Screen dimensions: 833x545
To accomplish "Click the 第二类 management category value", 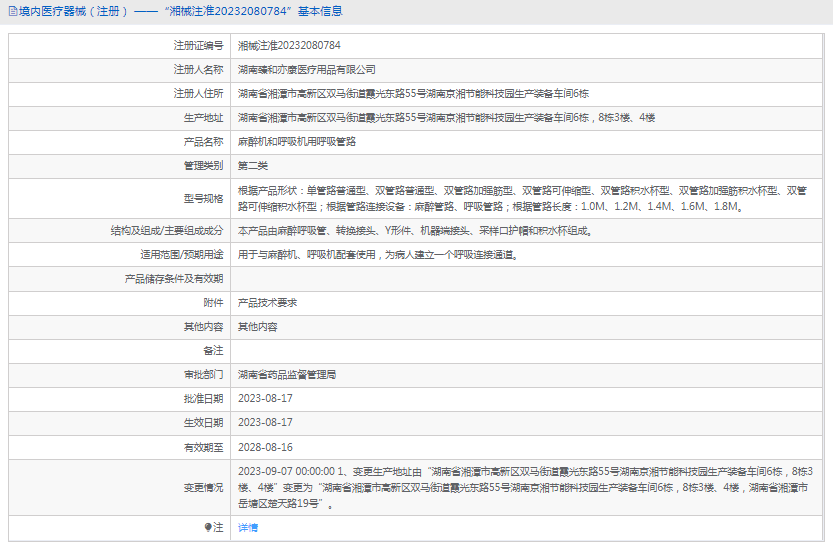I will pos(253,166).
